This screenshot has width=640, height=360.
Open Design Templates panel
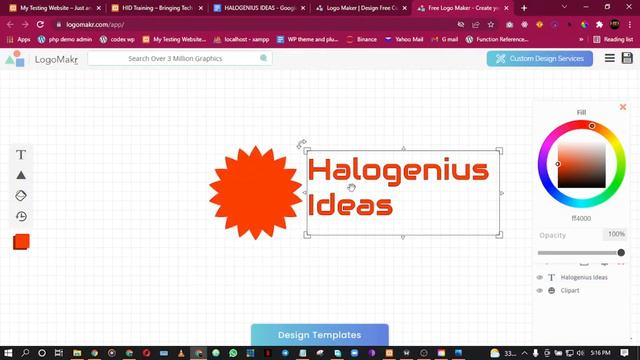pos(320,335)
